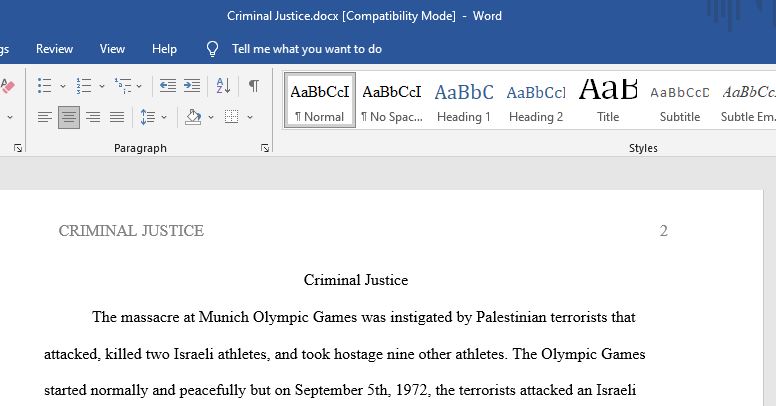Click page number 2 in header

coord(664,231)
